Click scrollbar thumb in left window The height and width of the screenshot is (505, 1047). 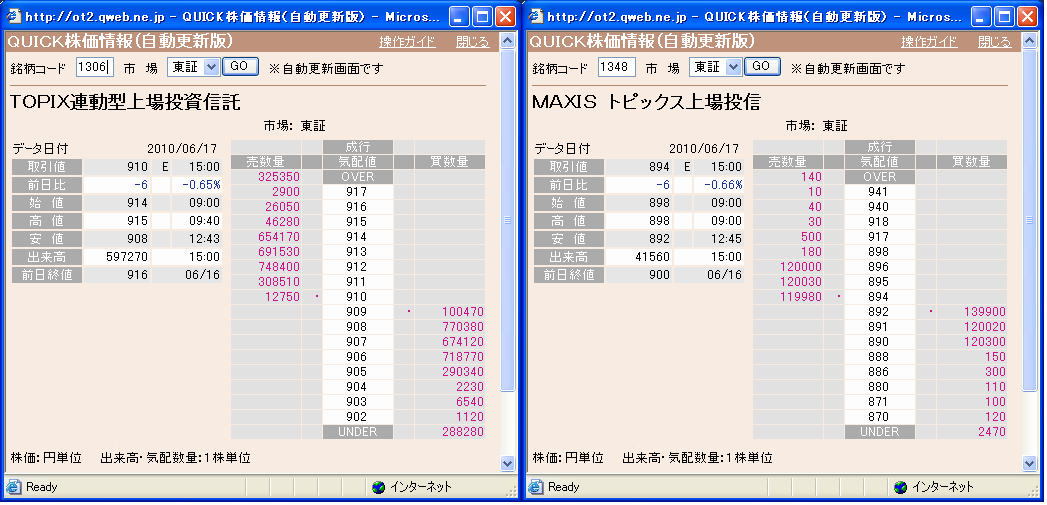click(507, 220)
